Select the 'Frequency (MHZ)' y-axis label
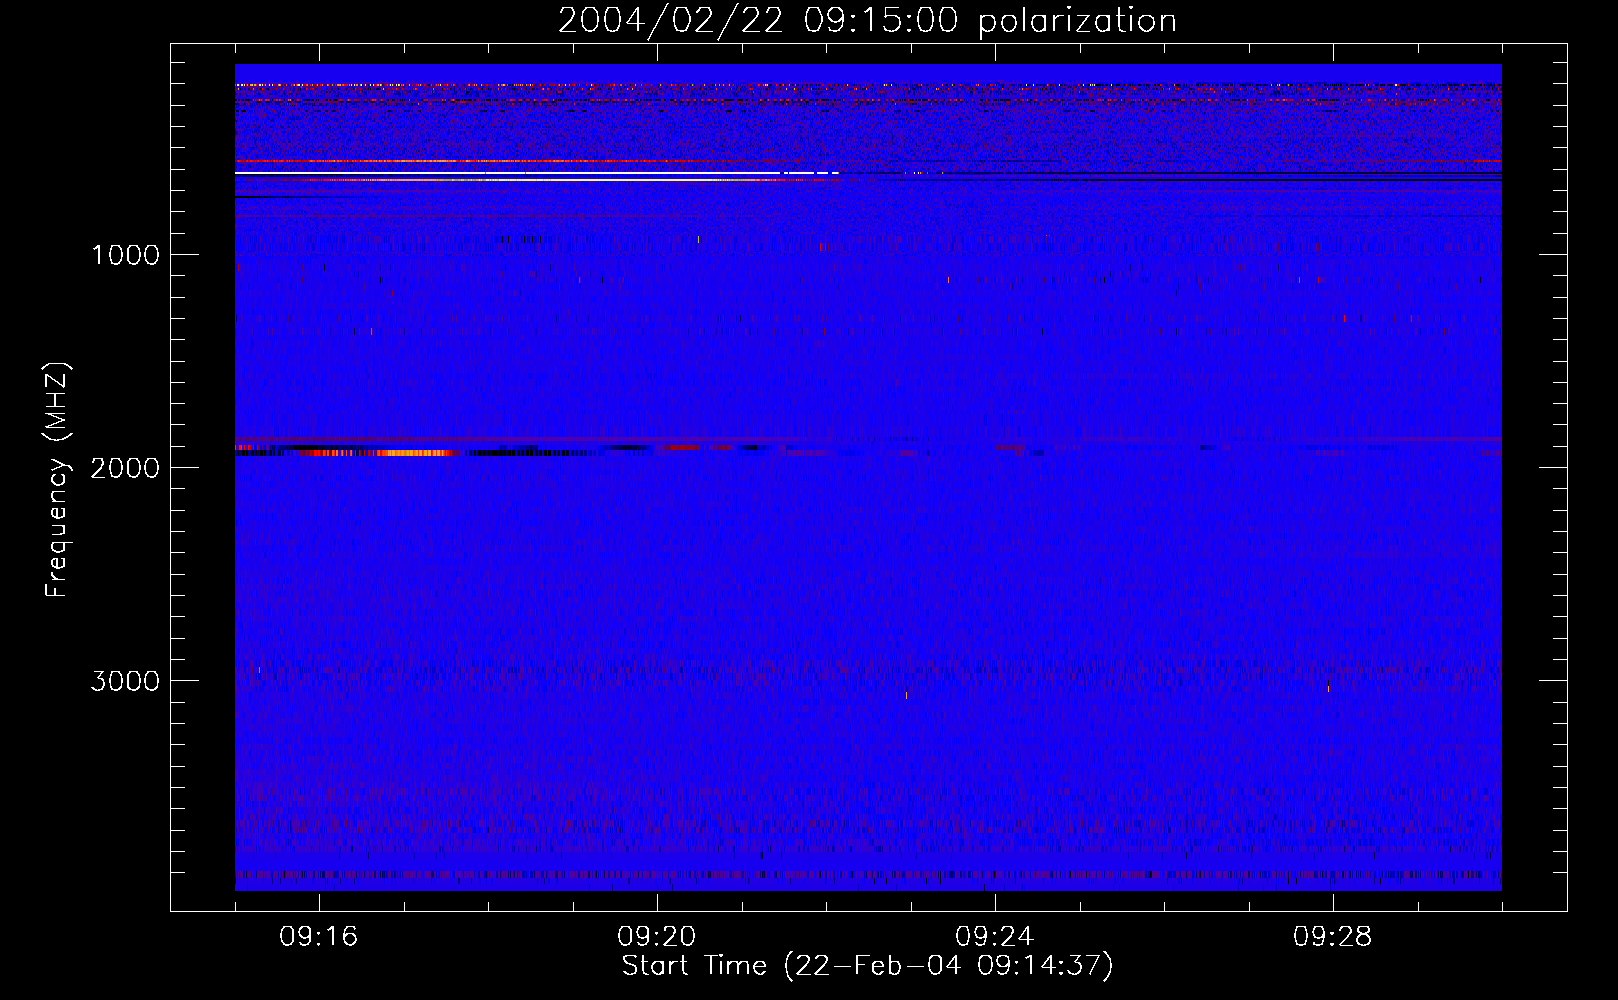Viewport: 1618px width, 1000px height. [x=57, y=480]
